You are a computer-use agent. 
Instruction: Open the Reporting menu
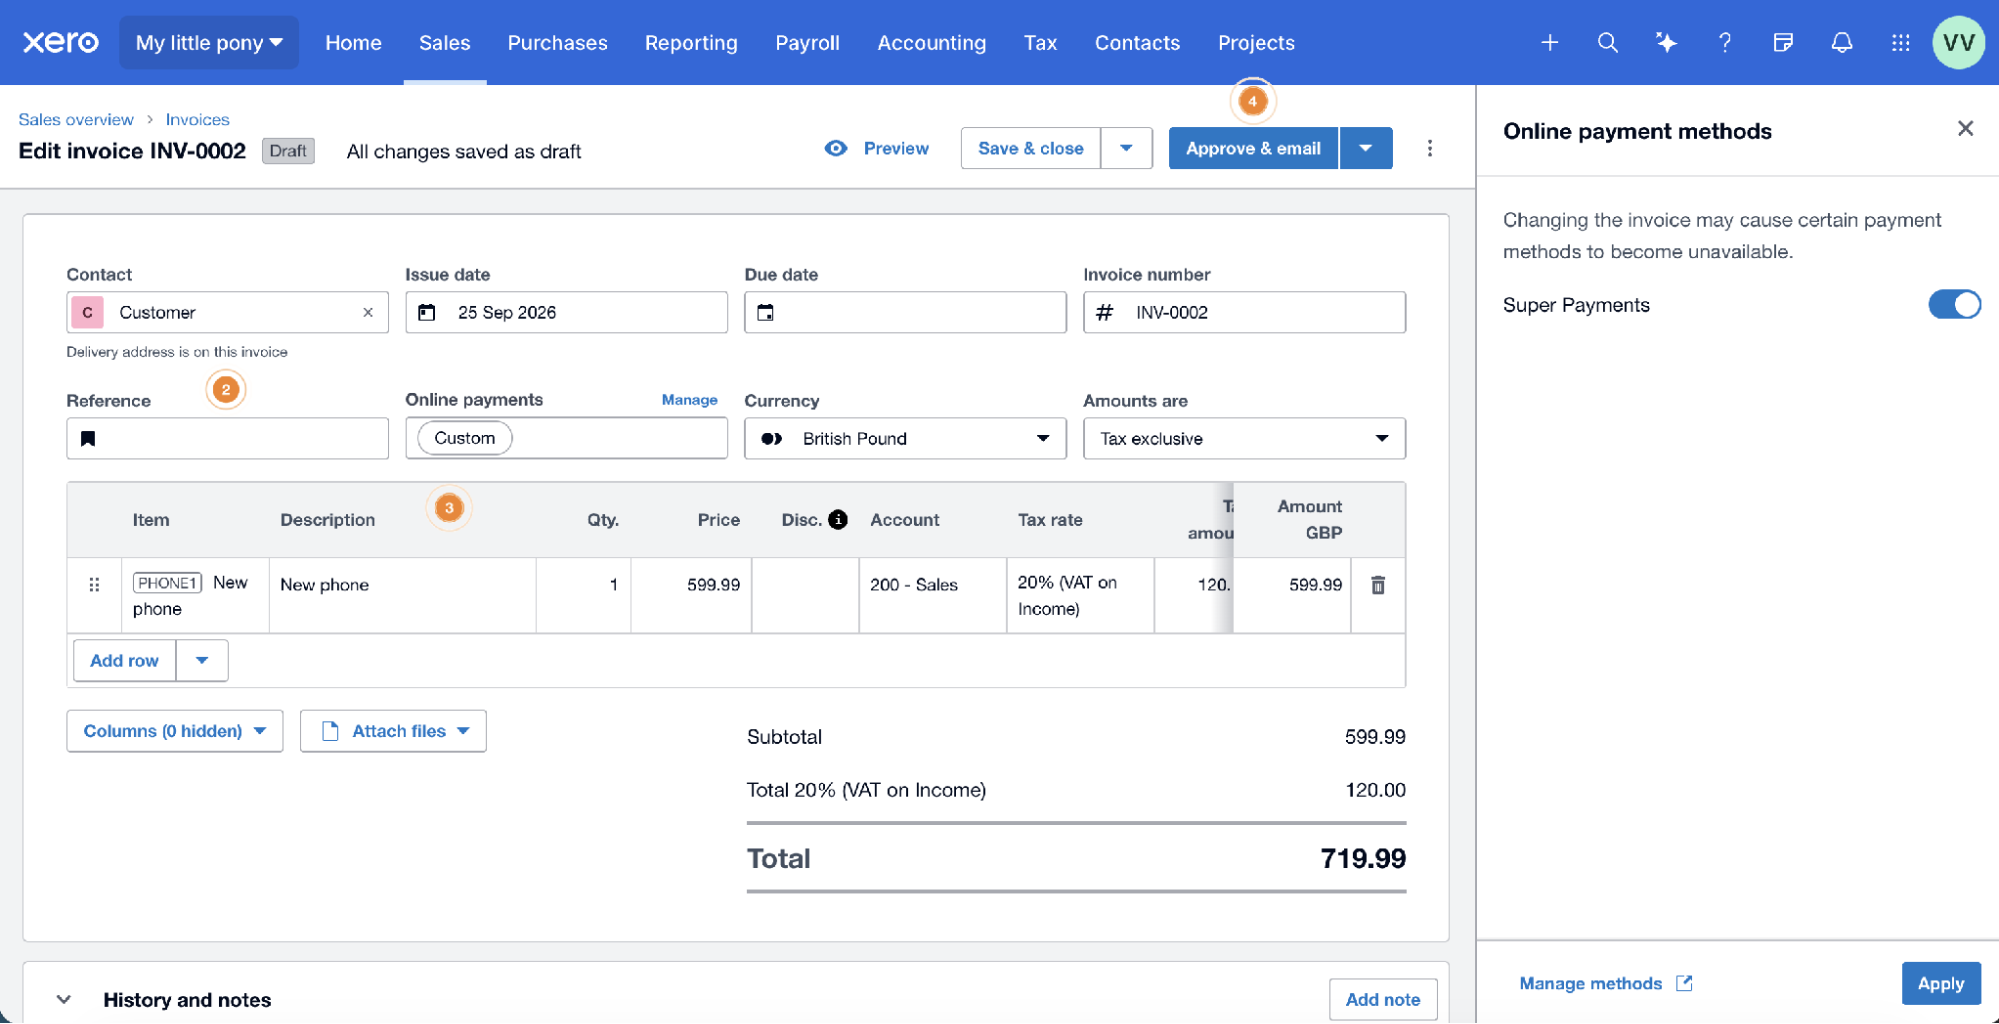coord(691,42)
